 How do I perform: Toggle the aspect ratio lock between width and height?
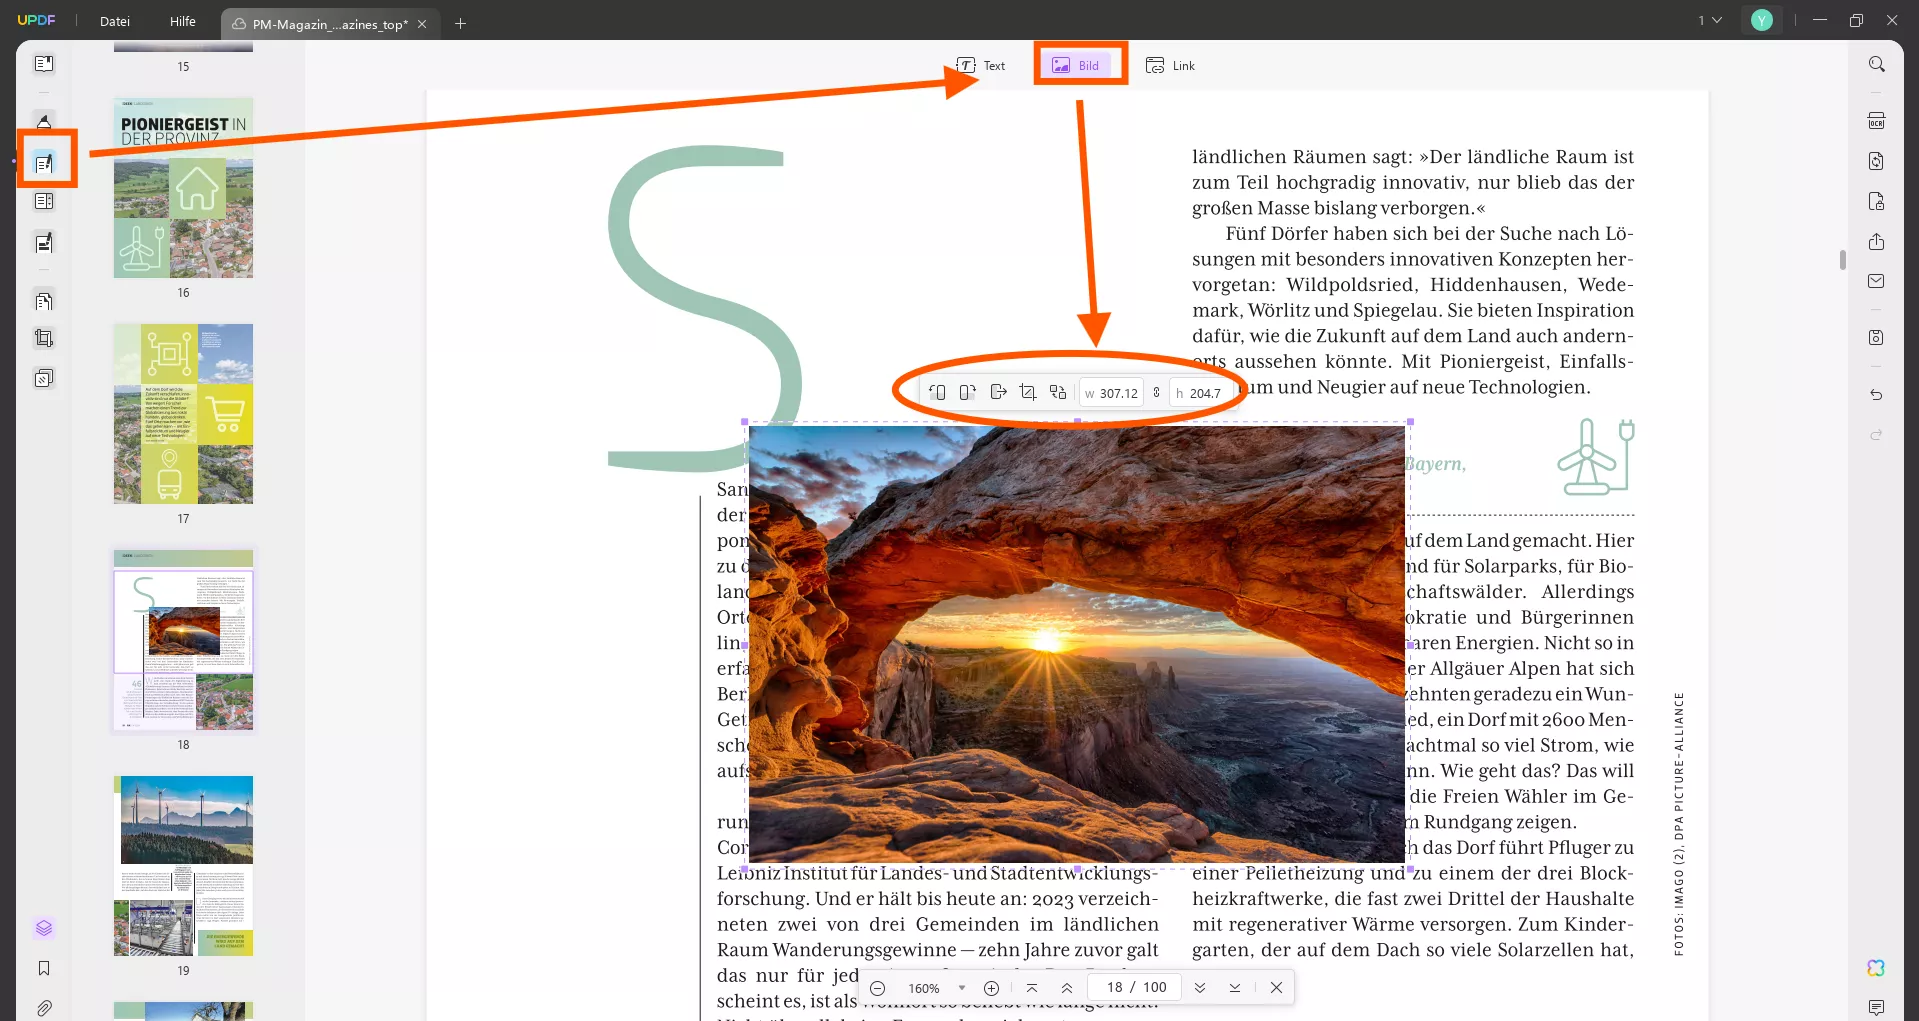pos(1156,392)
